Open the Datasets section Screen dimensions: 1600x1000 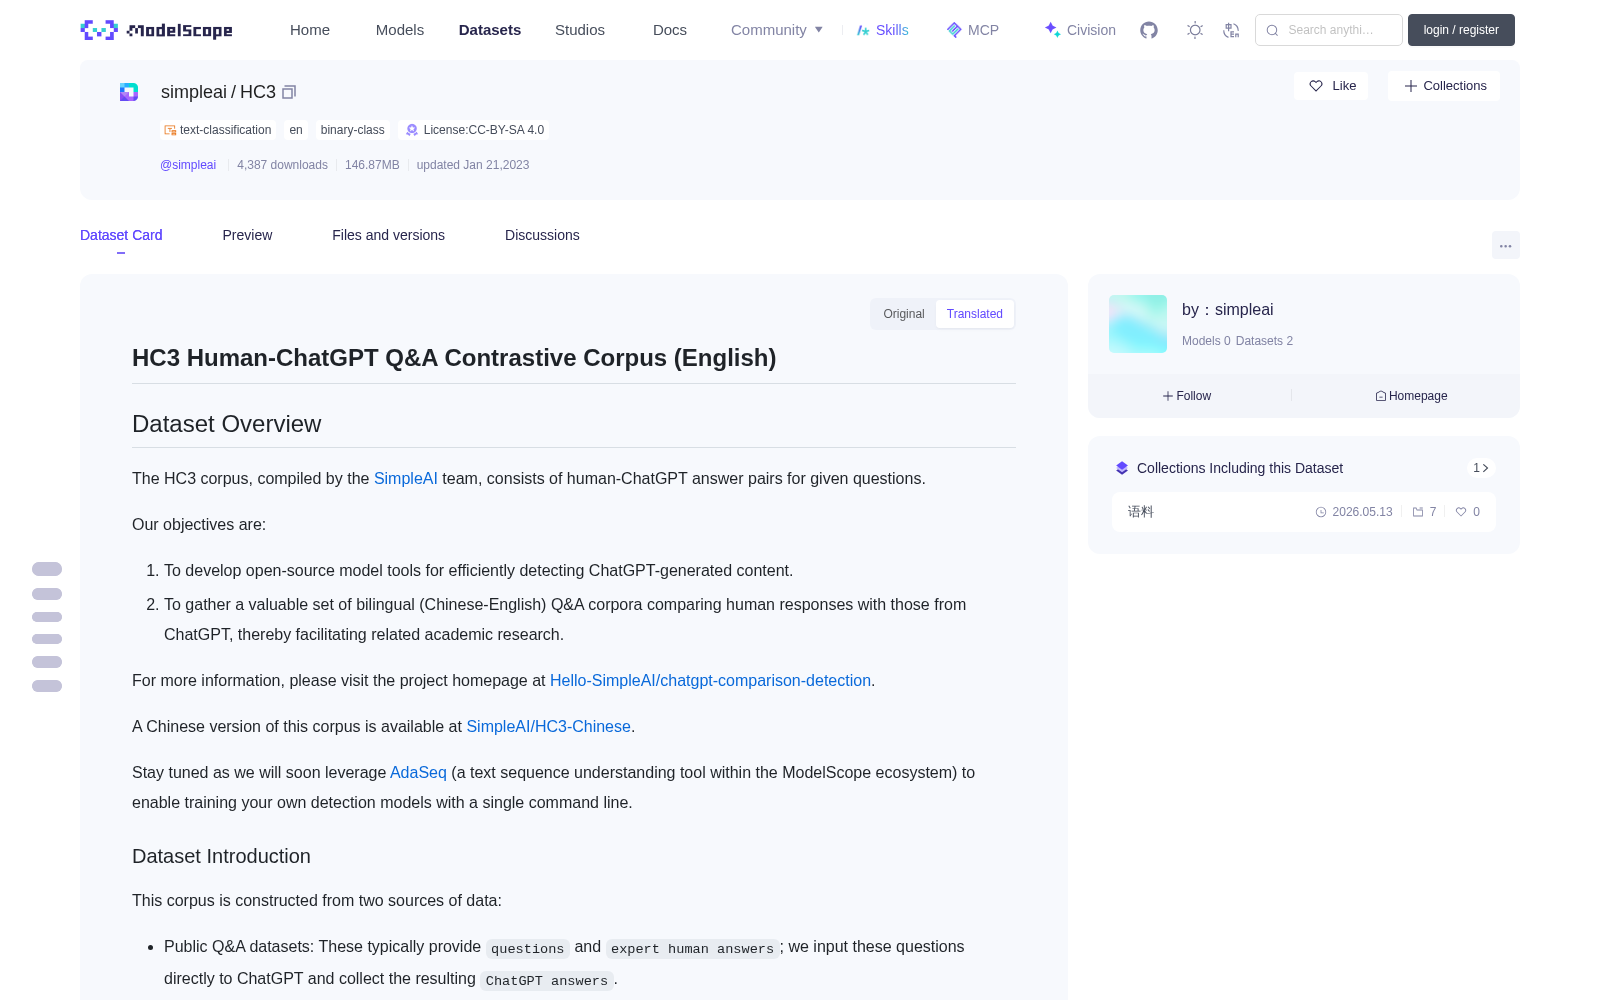[490, 30]
